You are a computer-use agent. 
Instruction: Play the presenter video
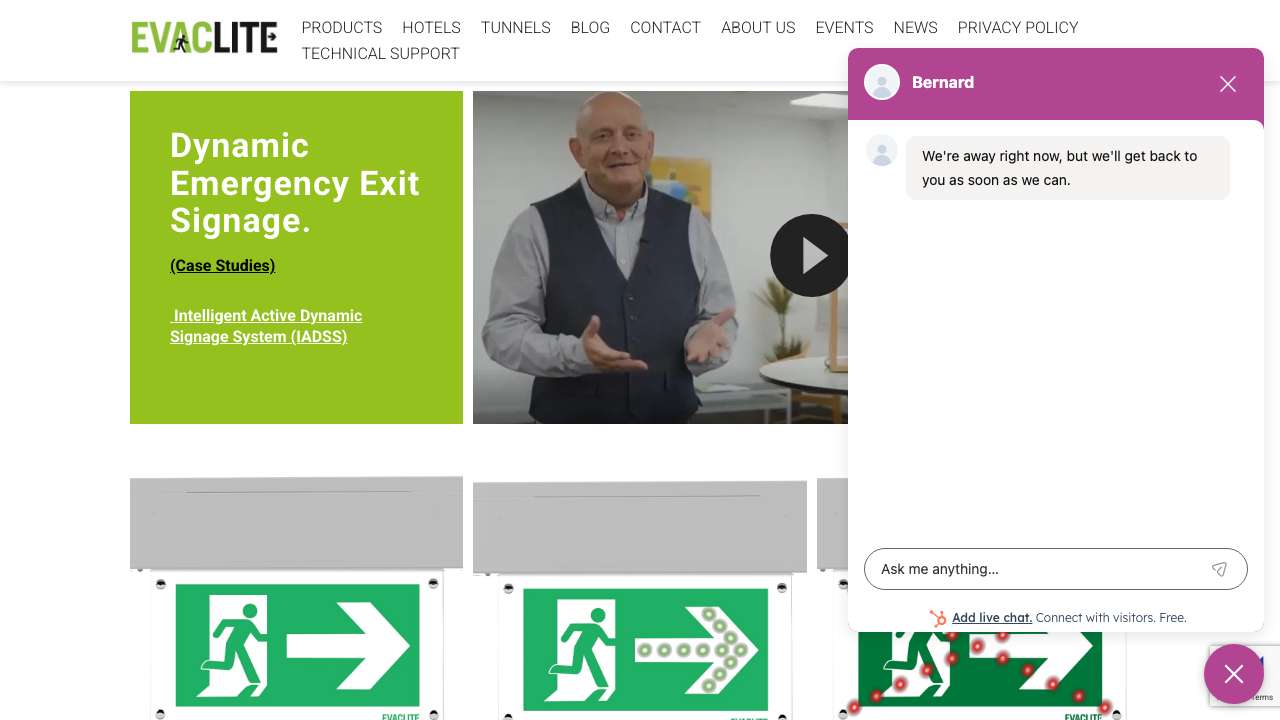pyautogui.click(x=810, y=256)
